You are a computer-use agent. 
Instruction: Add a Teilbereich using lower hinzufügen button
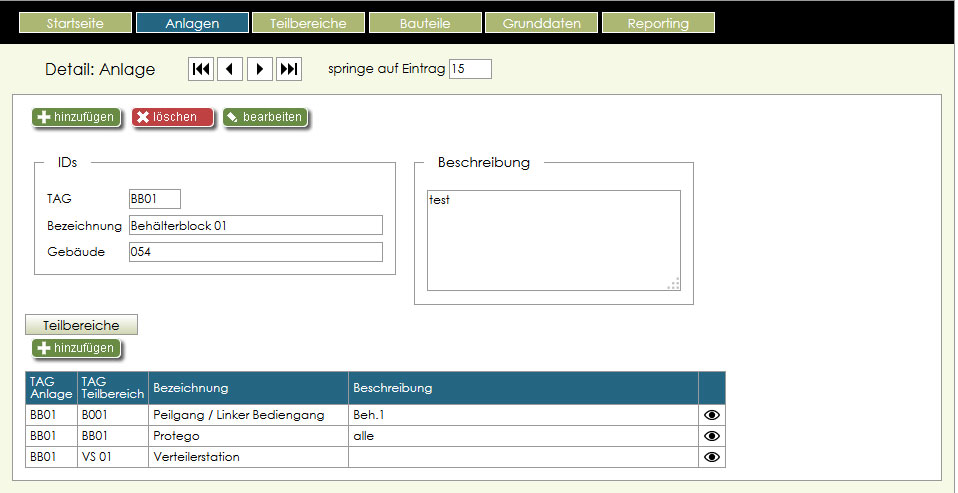pos(76,348)
